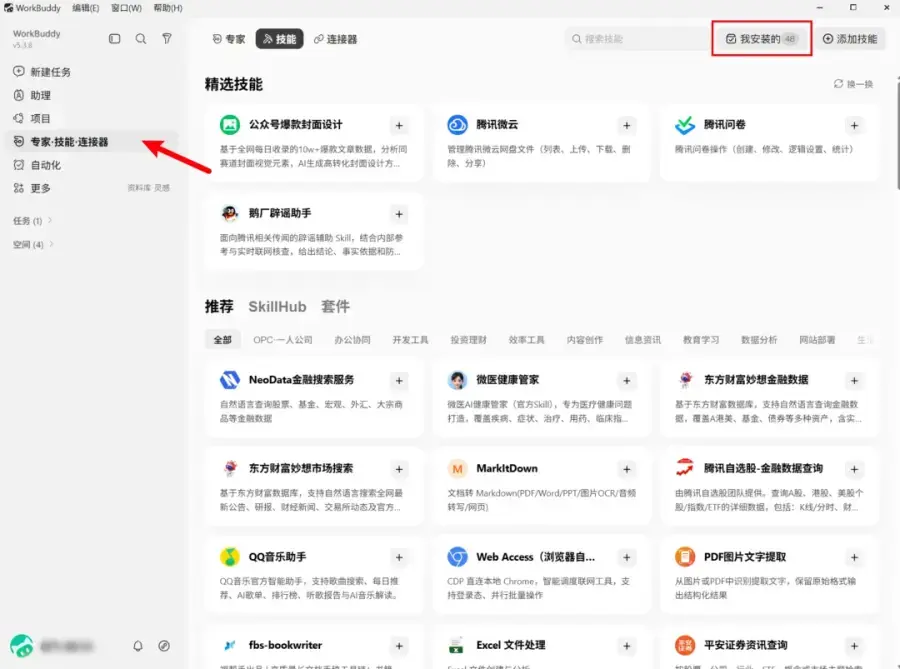This screenshot has width=900, height=669.
Task: Add the QQ音乐助手 skill with plus
Action: pyautogui.click(x=399, y=558)
